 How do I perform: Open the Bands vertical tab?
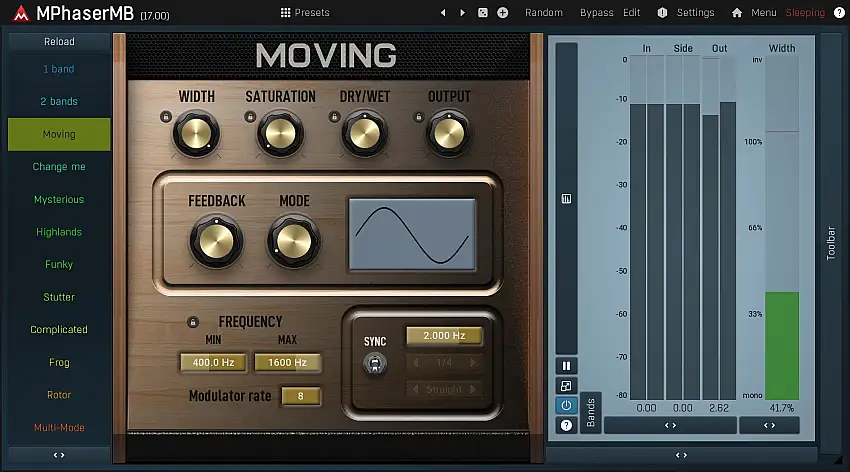[591, 412]
